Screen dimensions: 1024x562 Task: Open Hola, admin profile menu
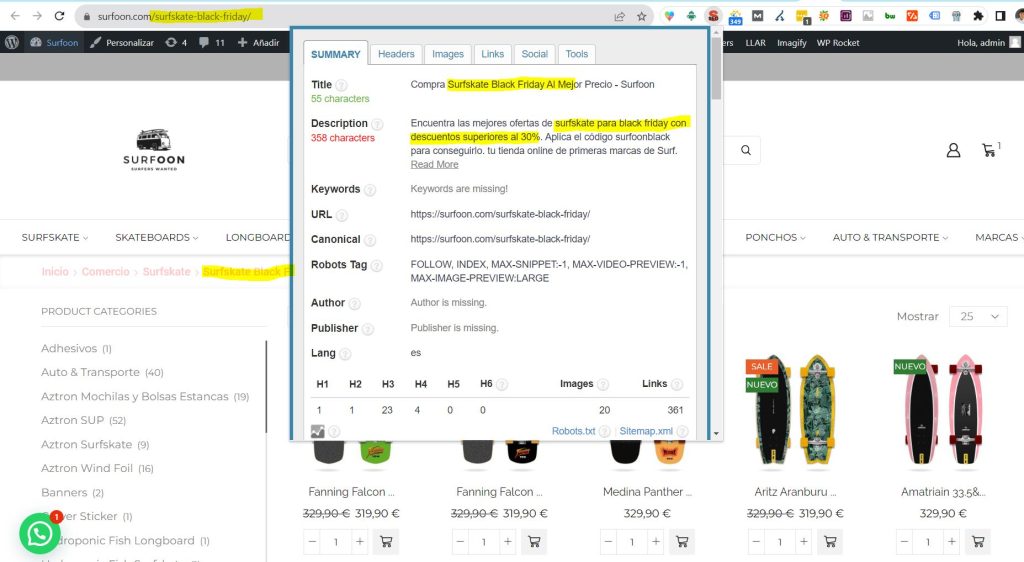pyautogui.click(x=988, y=42)
